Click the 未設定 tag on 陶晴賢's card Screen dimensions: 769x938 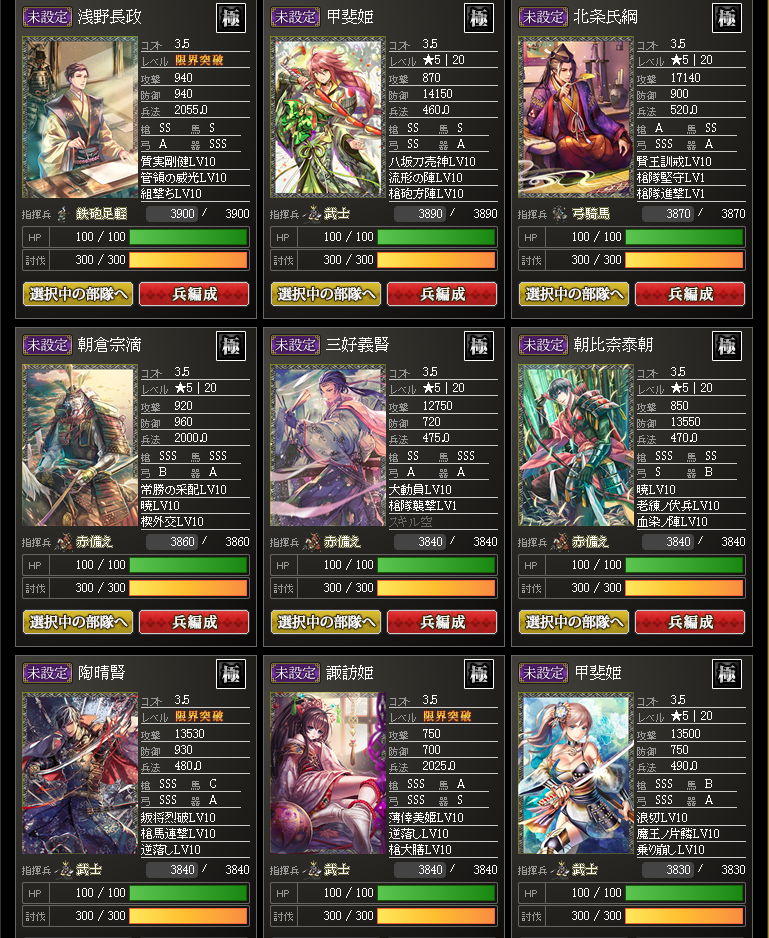coord(47,672)
